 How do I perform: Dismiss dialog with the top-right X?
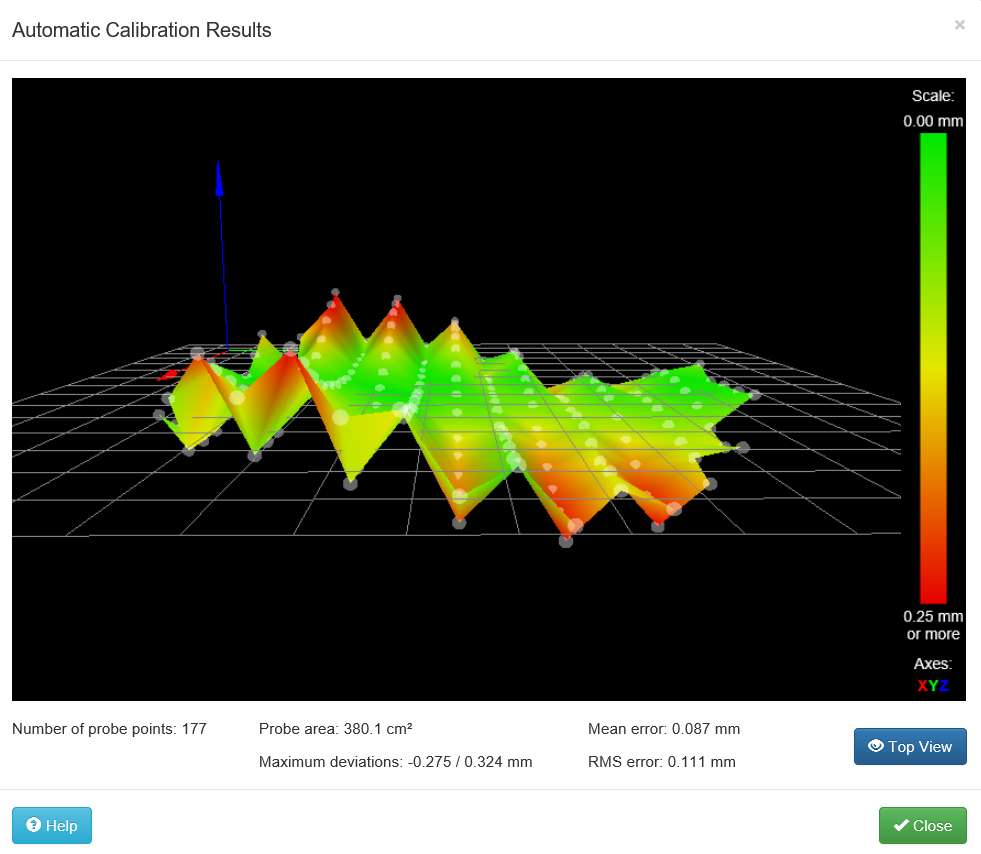point(959,25)
